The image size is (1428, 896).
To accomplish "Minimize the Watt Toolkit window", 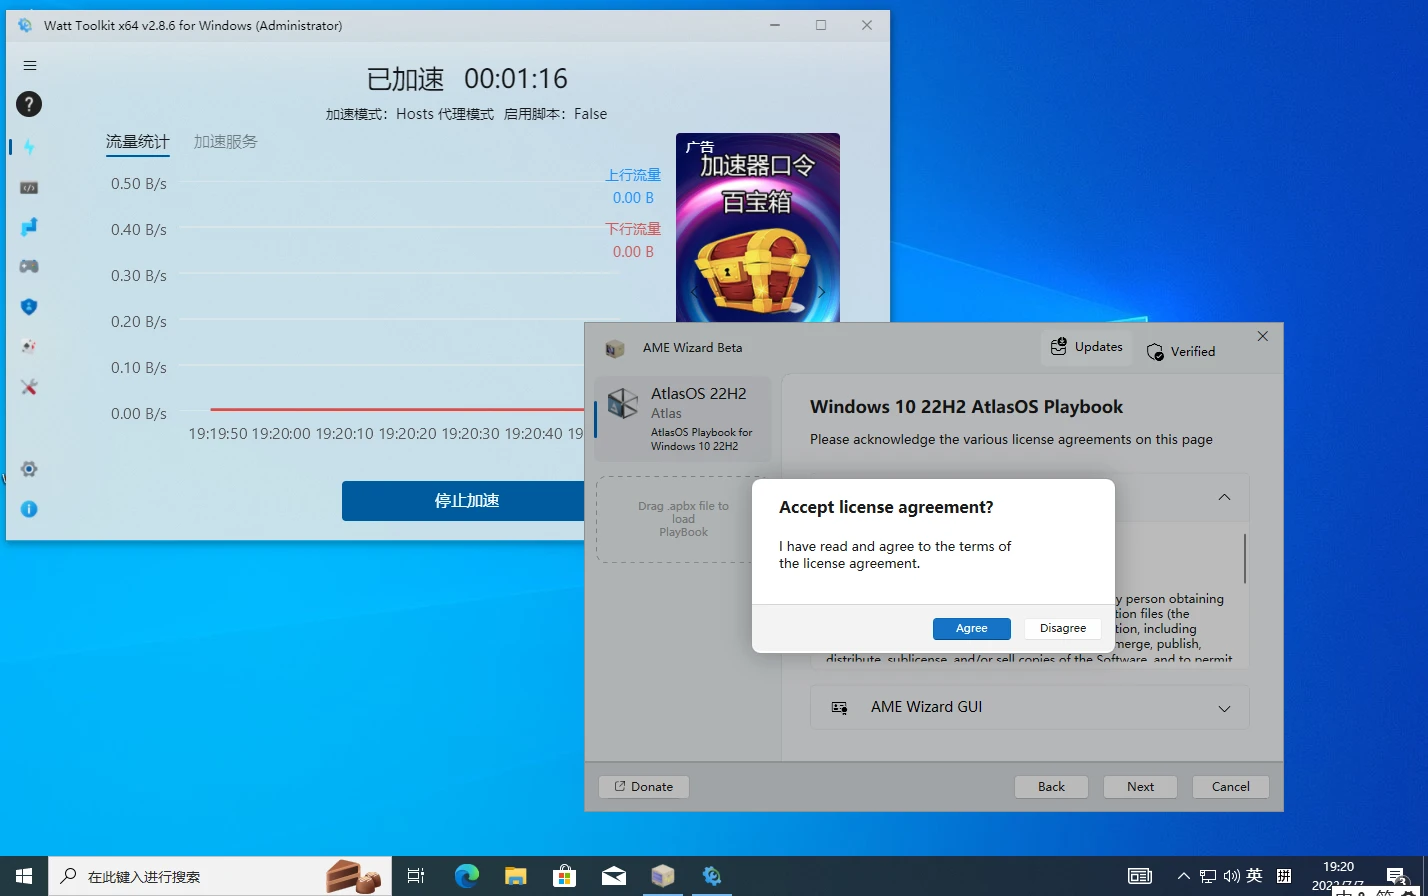I will [x=775, y=25].
